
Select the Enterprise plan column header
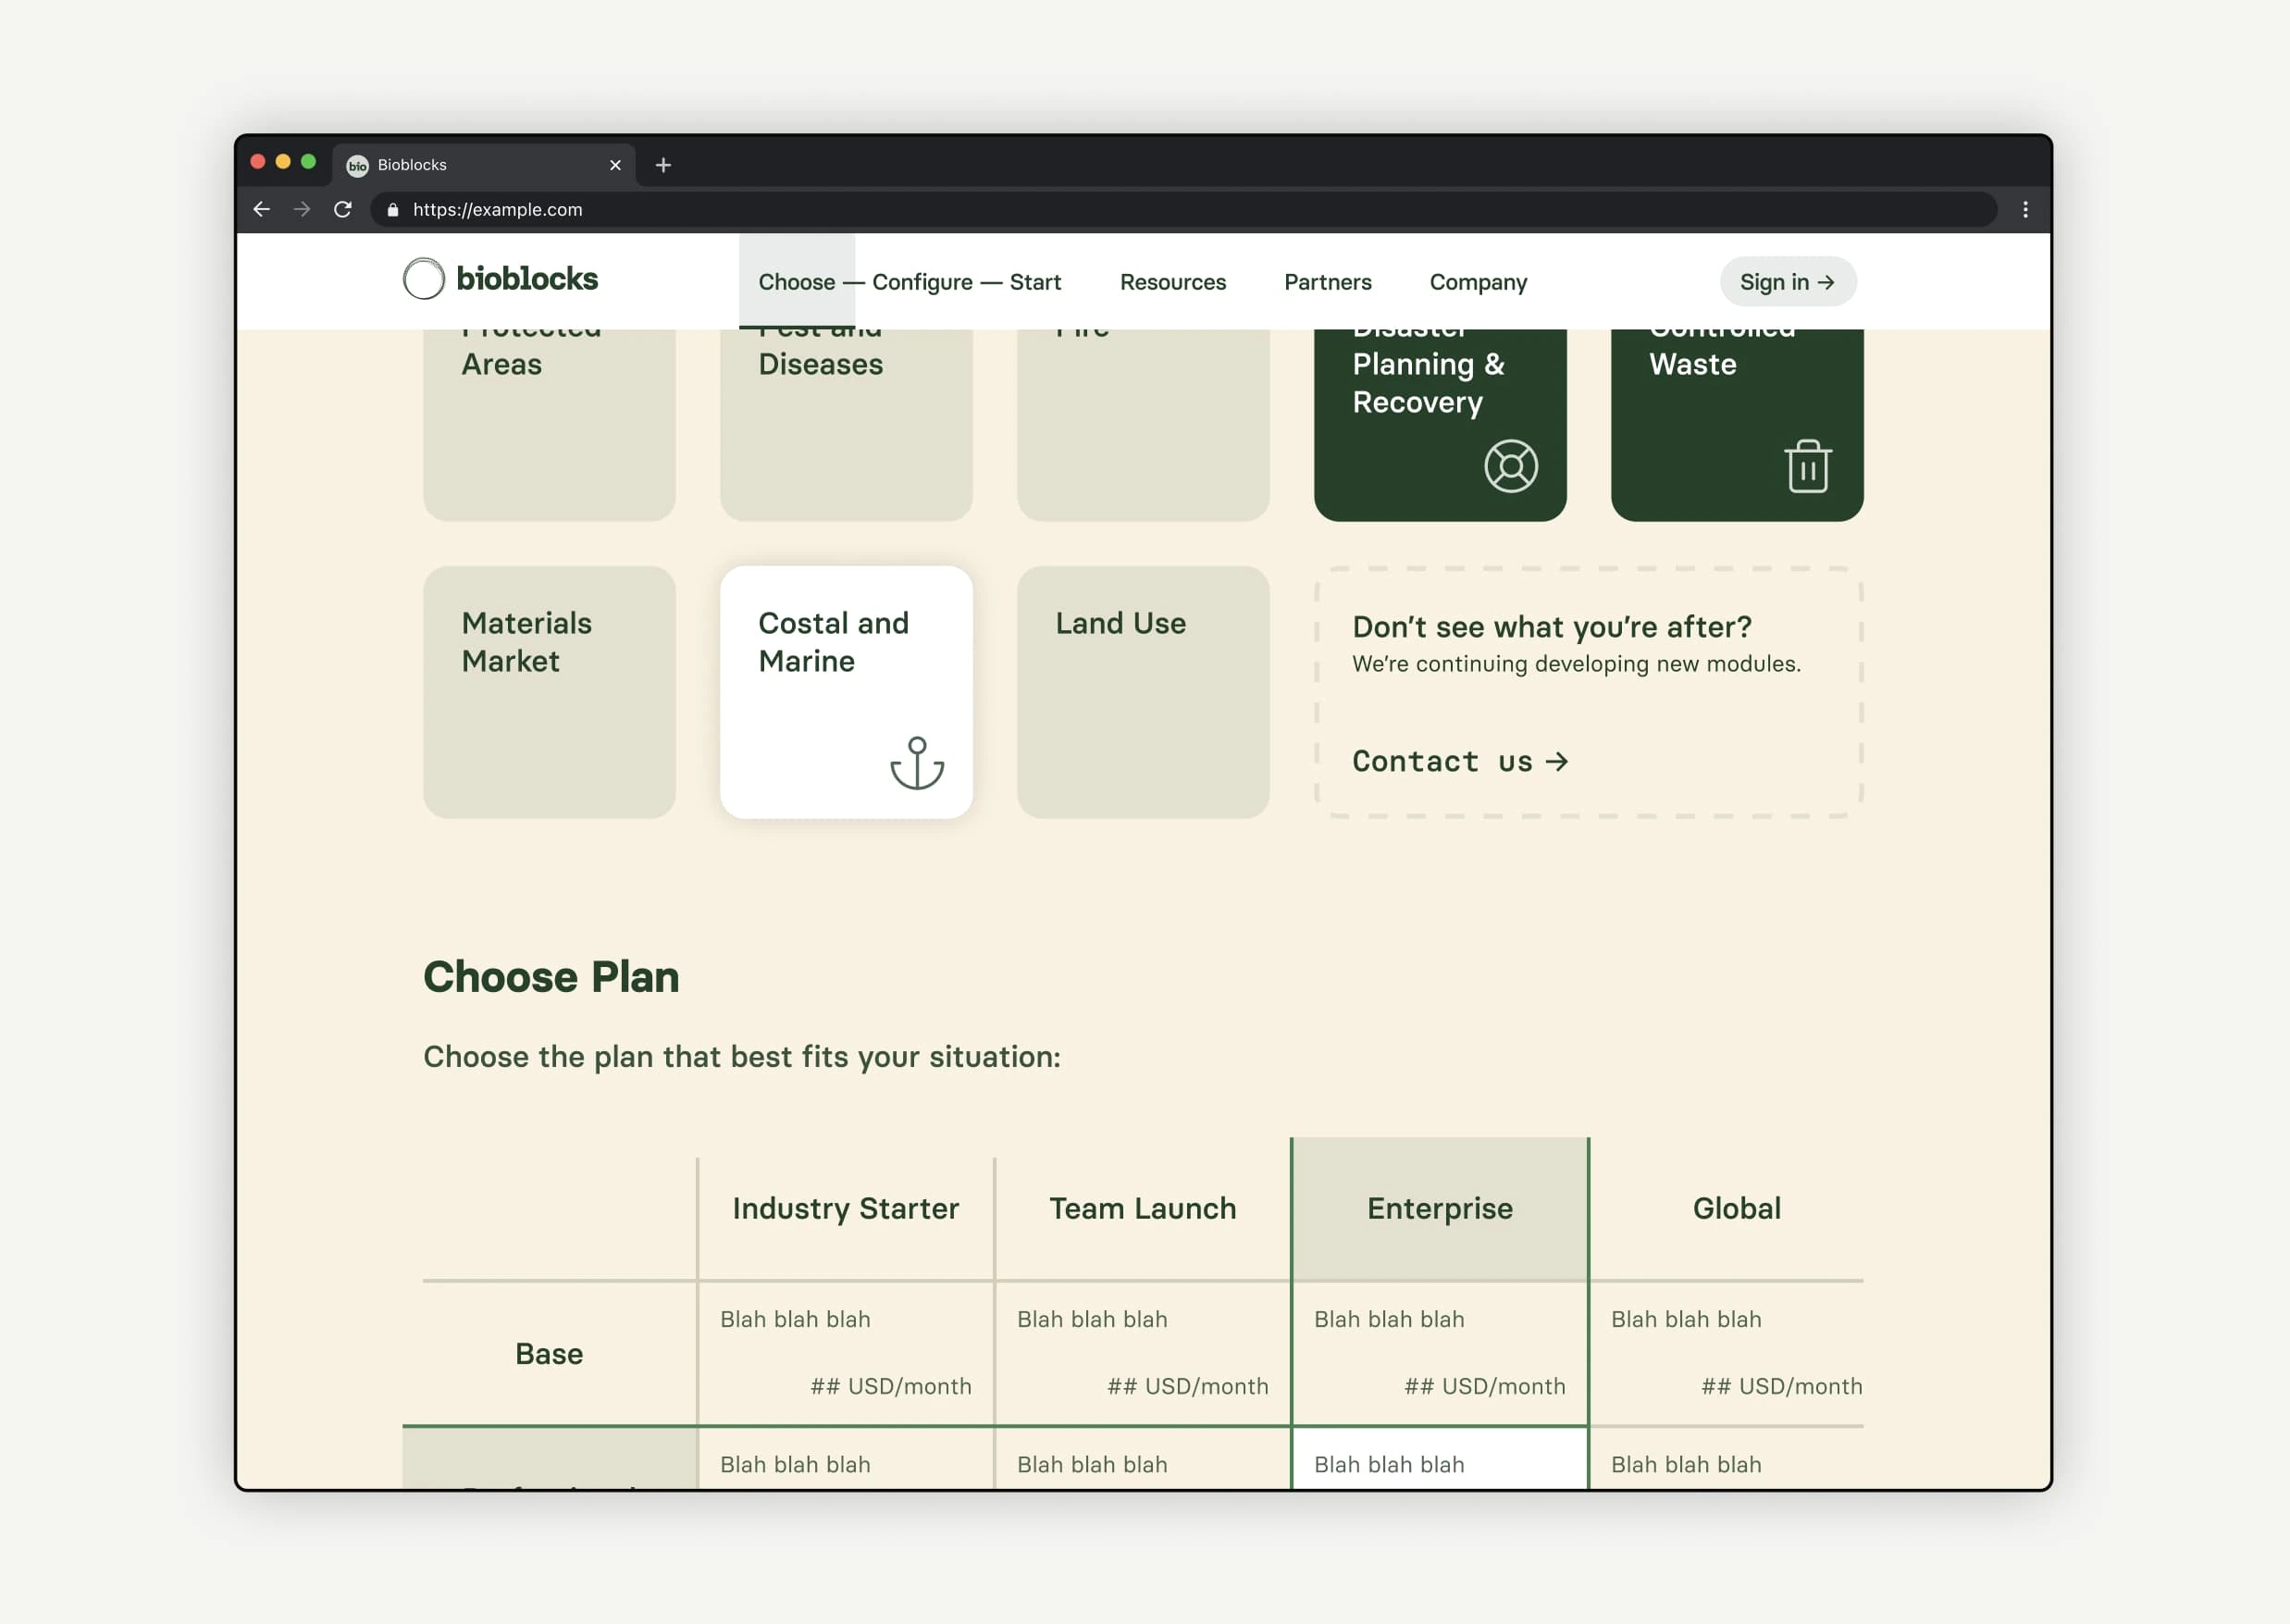point(1439,1208)
